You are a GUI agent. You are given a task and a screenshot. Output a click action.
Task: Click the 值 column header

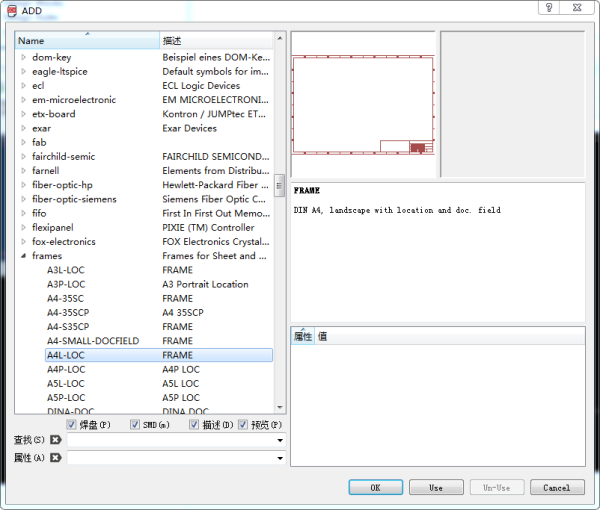coord(450,336)
